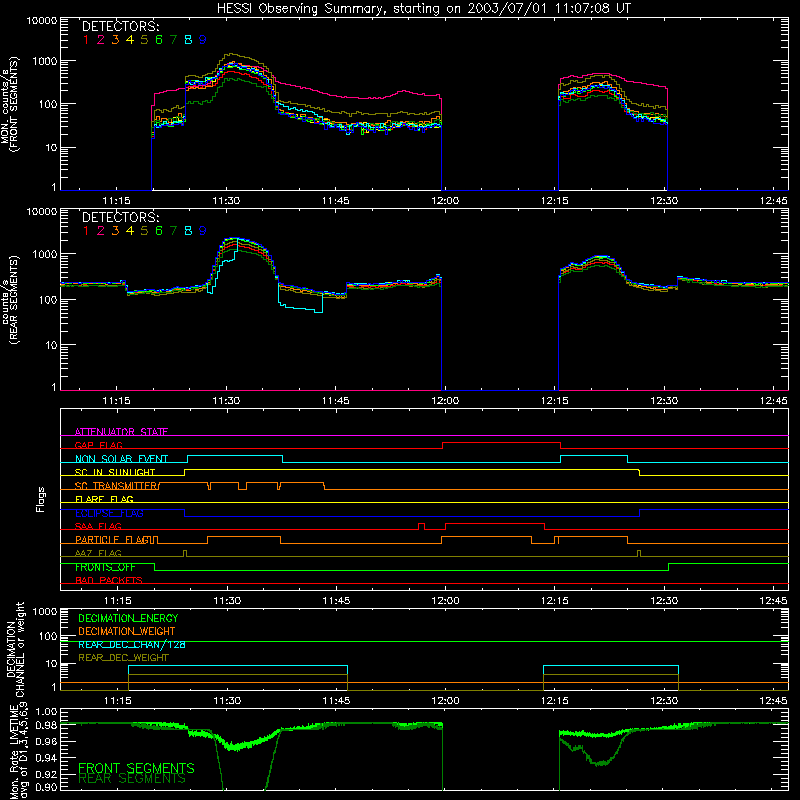Click the REAR_DEC_CHAN/128 legend label
The width and height of the screenshot is (800, 800).
click(x=132, y=645)
